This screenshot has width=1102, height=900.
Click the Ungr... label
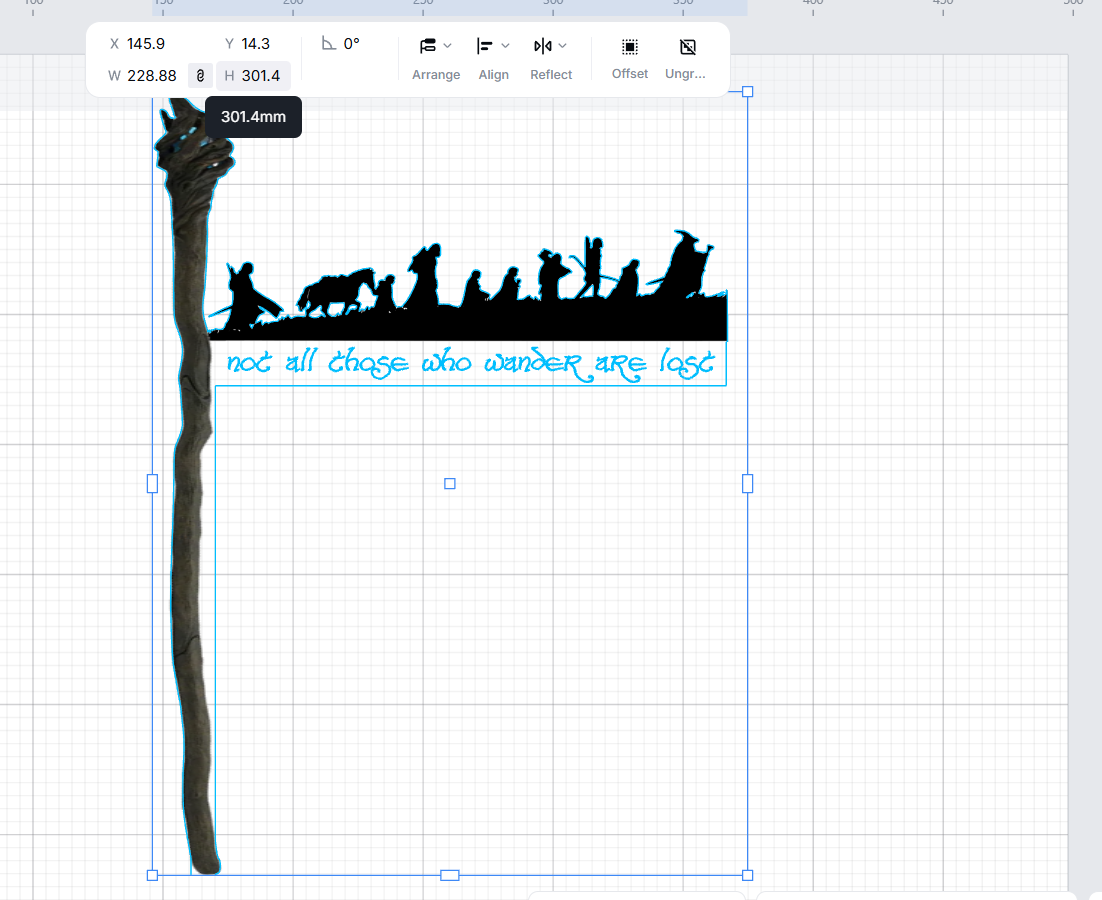[685, 74]
